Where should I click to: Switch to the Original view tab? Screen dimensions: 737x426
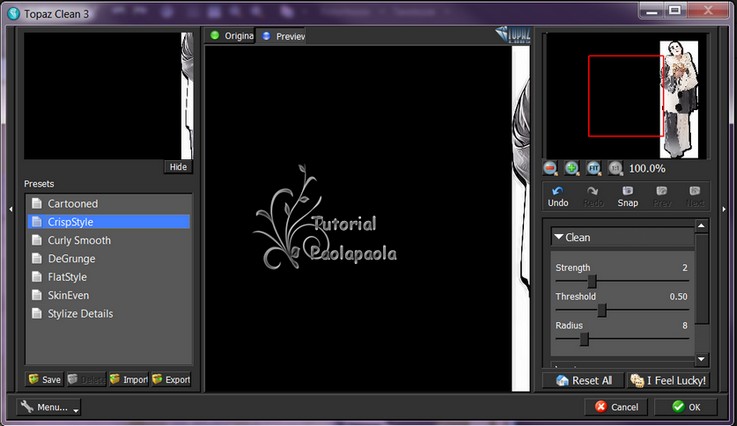tap(230, 36)
